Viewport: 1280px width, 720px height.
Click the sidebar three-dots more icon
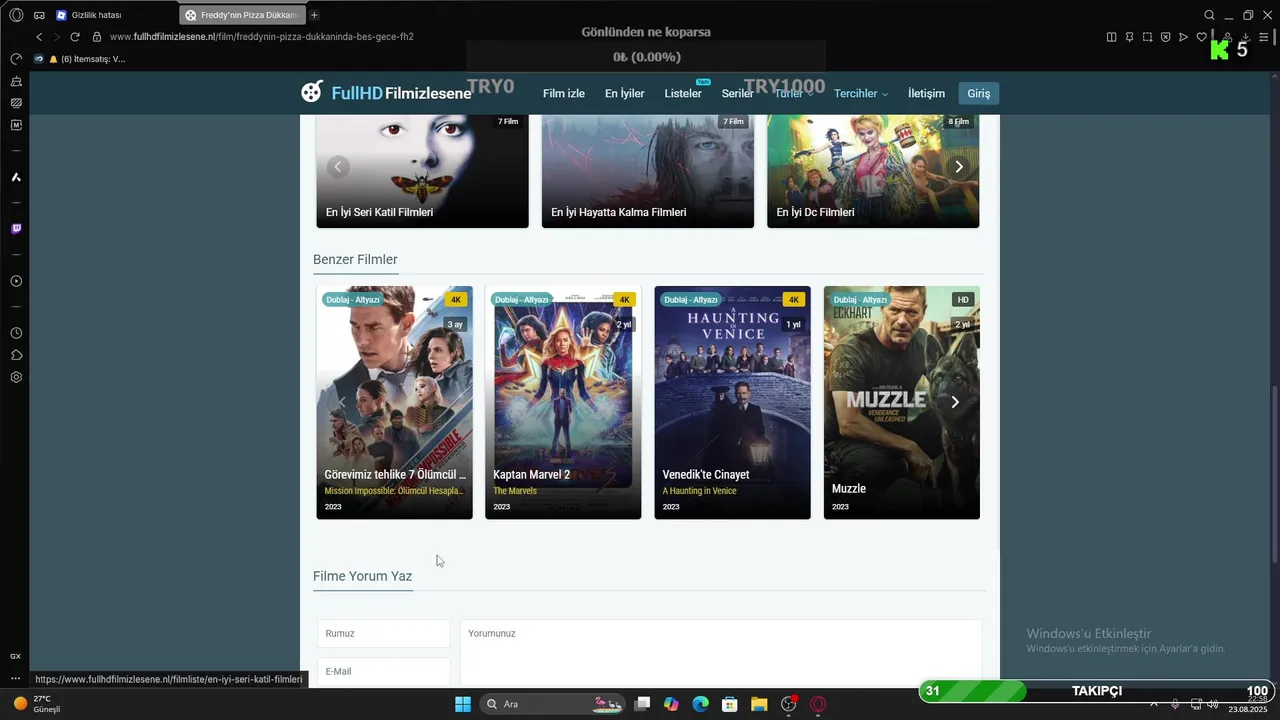[x=16, y=679]
